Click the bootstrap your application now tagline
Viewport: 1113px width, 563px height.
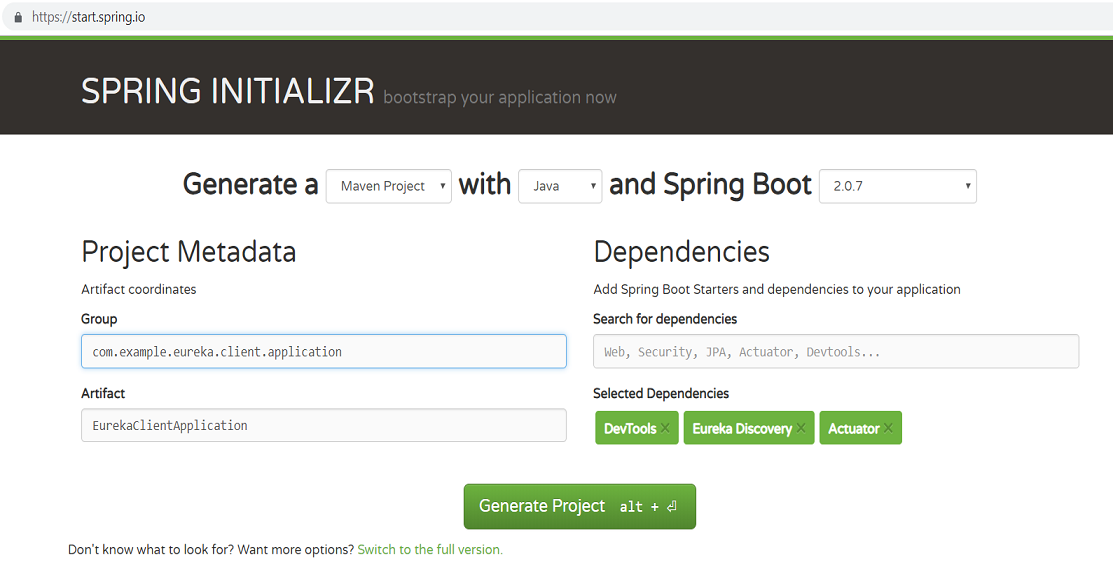tap(500, 97)
